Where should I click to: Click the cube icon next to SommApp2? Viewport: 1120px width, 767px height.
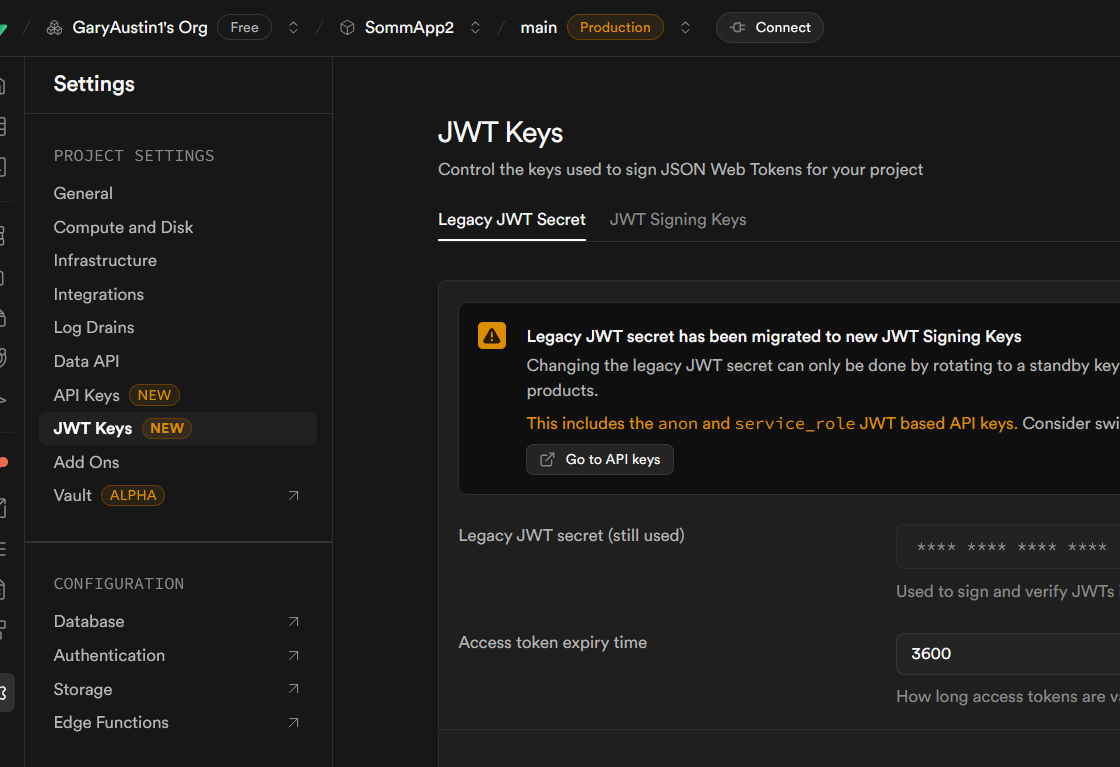[347, 28]
